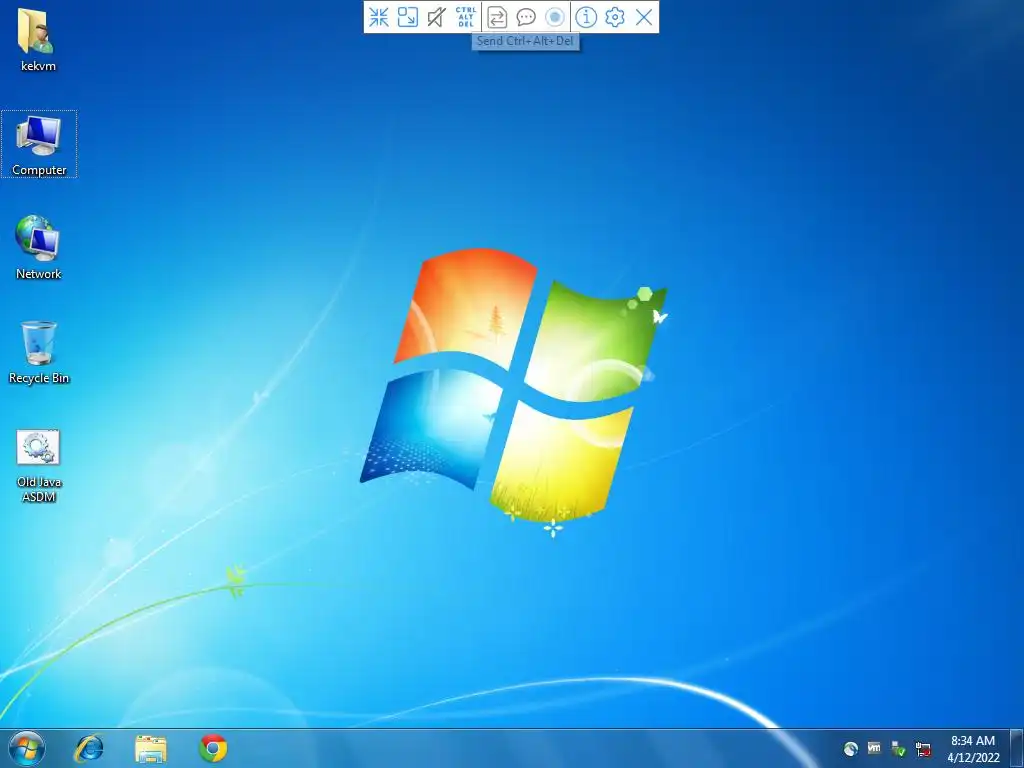Click the shrink/collapse arrows icon in remote toolbar
The width and height of the screenshot is (1024, 768).
point(379,17)
